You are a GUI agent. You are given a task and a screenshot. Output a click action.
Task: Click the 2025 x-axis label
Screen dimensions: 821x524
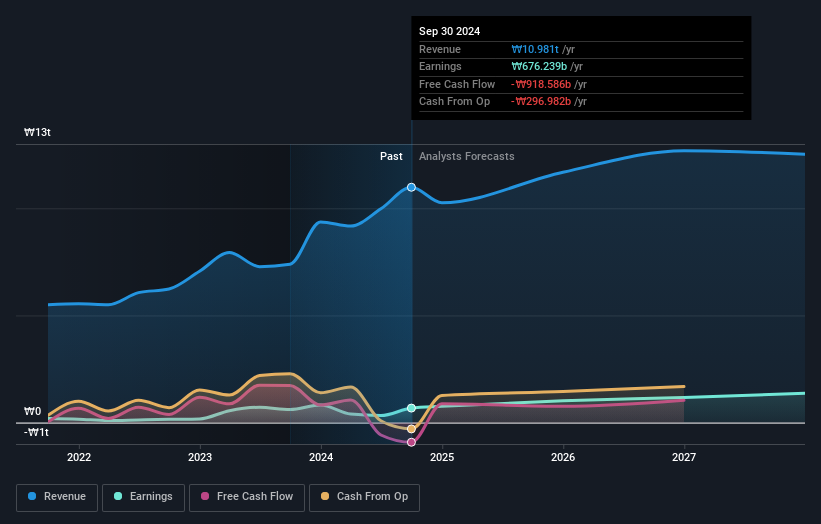[442, 458]
